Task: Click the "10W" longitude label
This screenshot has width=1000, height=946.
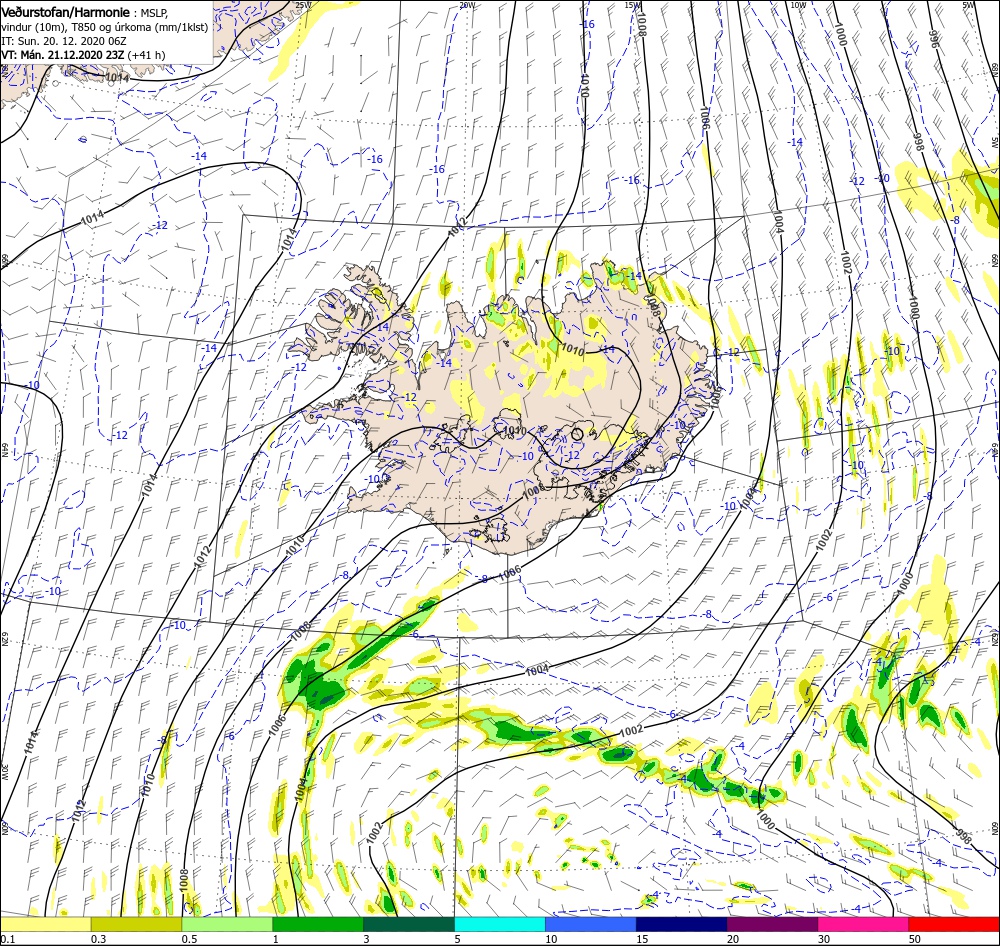Action: click(798, 5)
